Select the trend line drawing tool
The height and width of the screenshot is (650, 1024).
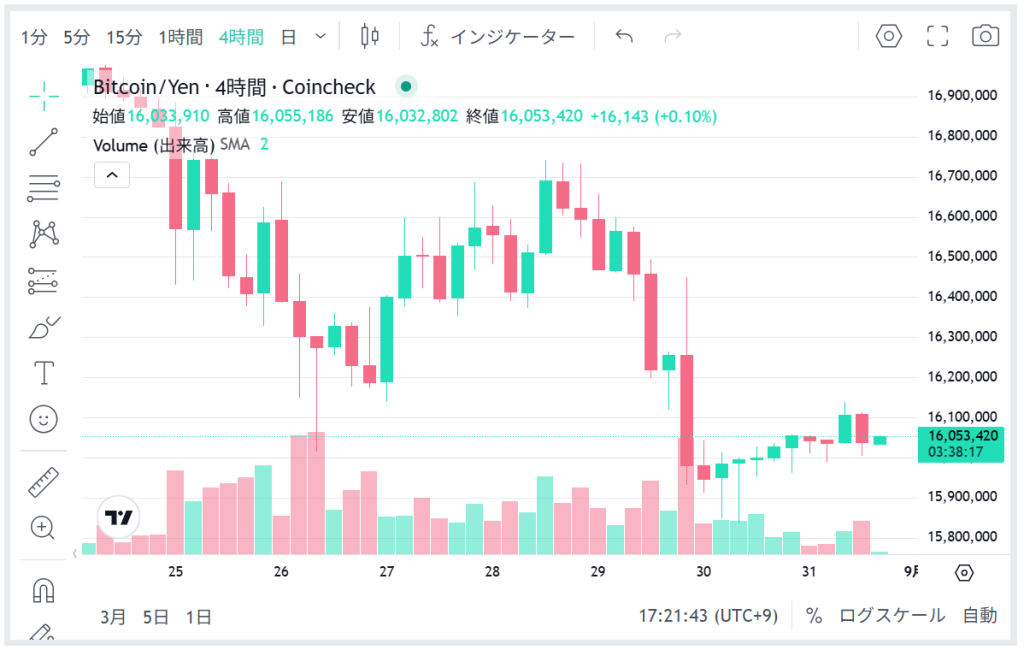44,142
